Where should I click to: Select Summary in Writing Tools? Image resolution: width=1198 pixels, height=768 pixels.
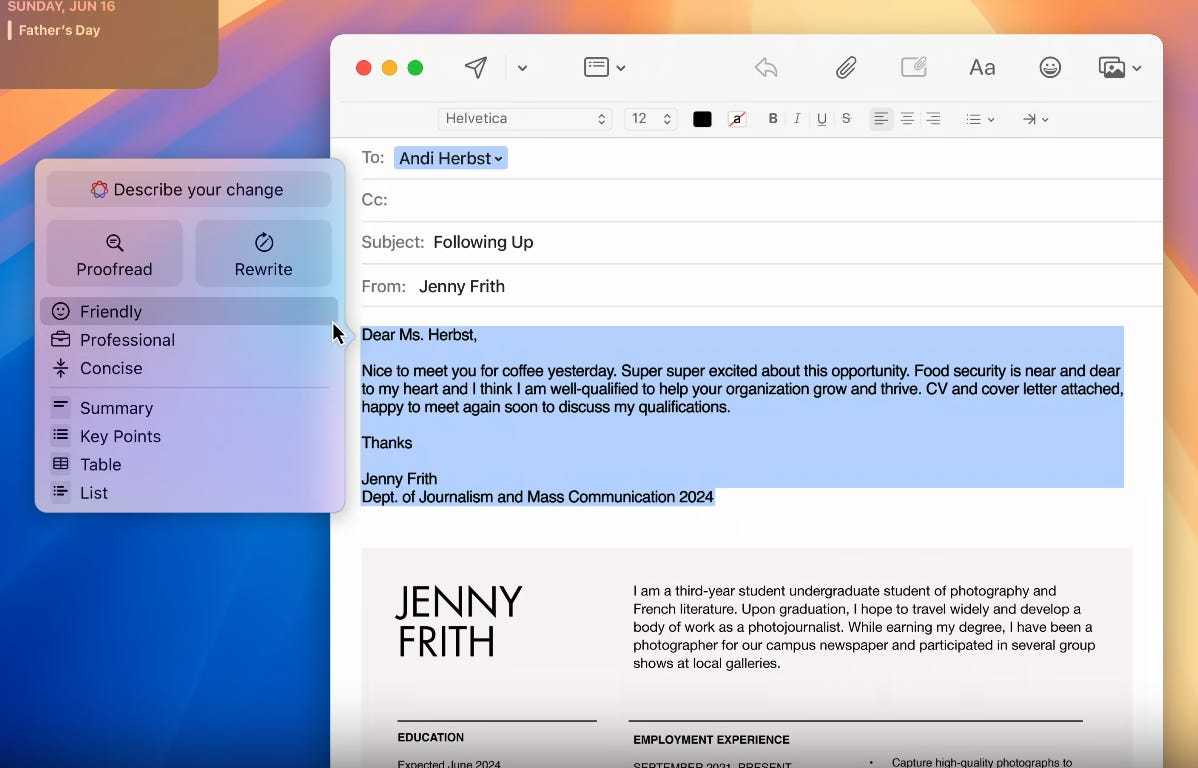(189, 408)
